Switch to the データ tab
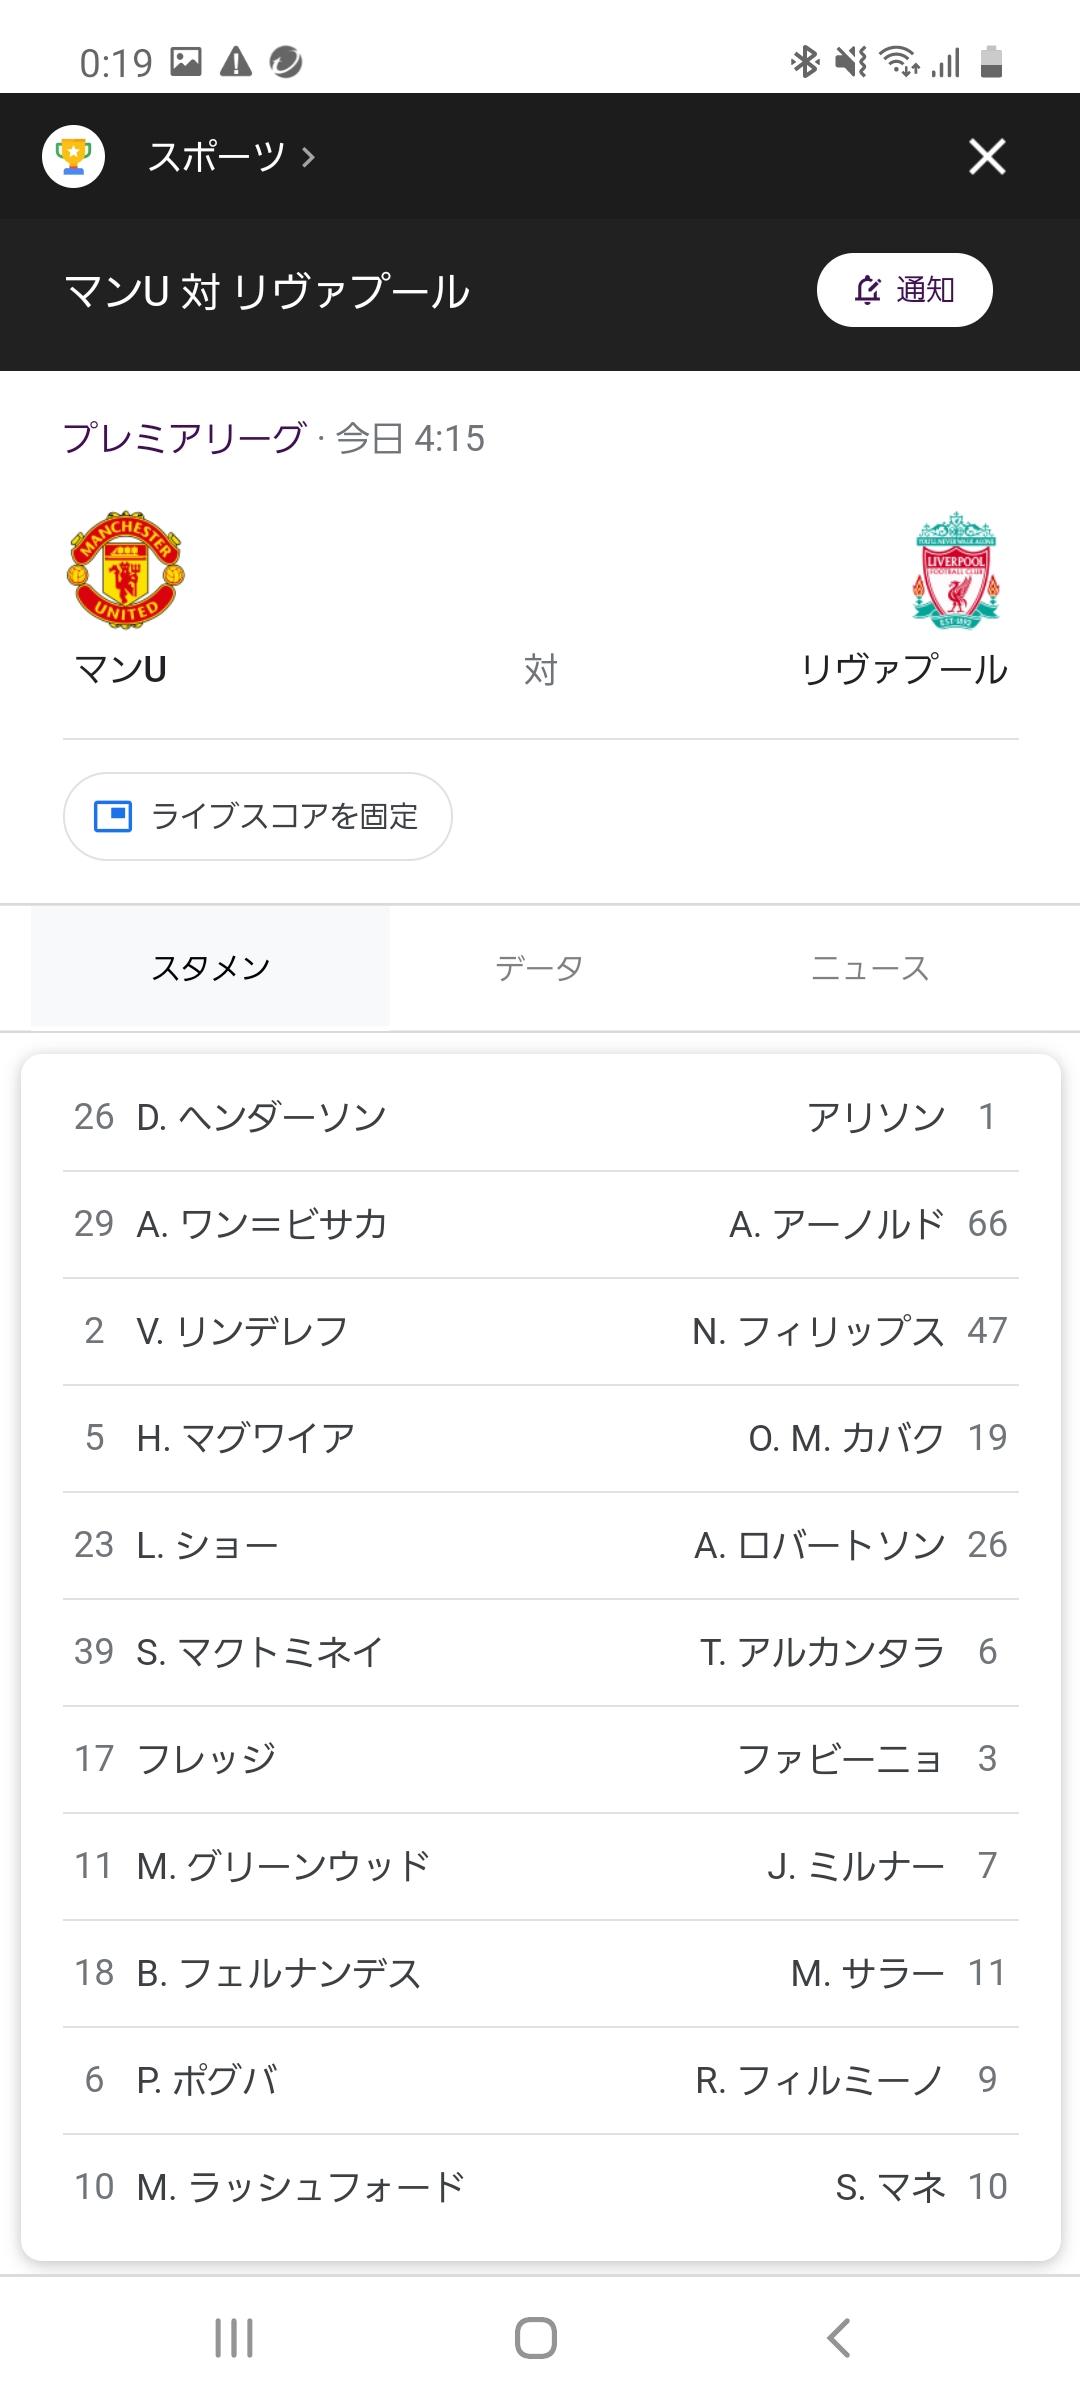This screenshot has width=1080, height=2400. click(x=539, y=968)
